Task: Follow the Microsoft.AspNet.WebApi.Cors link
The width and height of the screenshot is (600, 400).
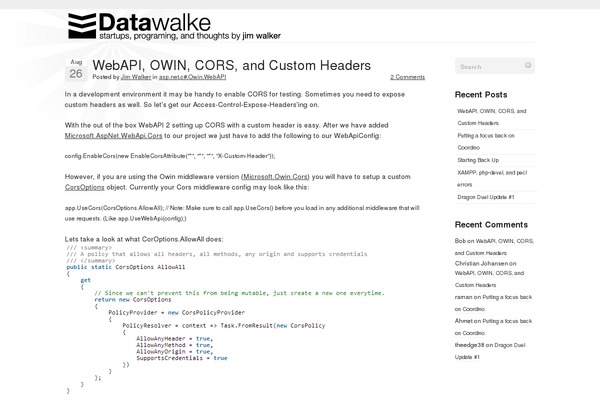Action: point(113,136)
